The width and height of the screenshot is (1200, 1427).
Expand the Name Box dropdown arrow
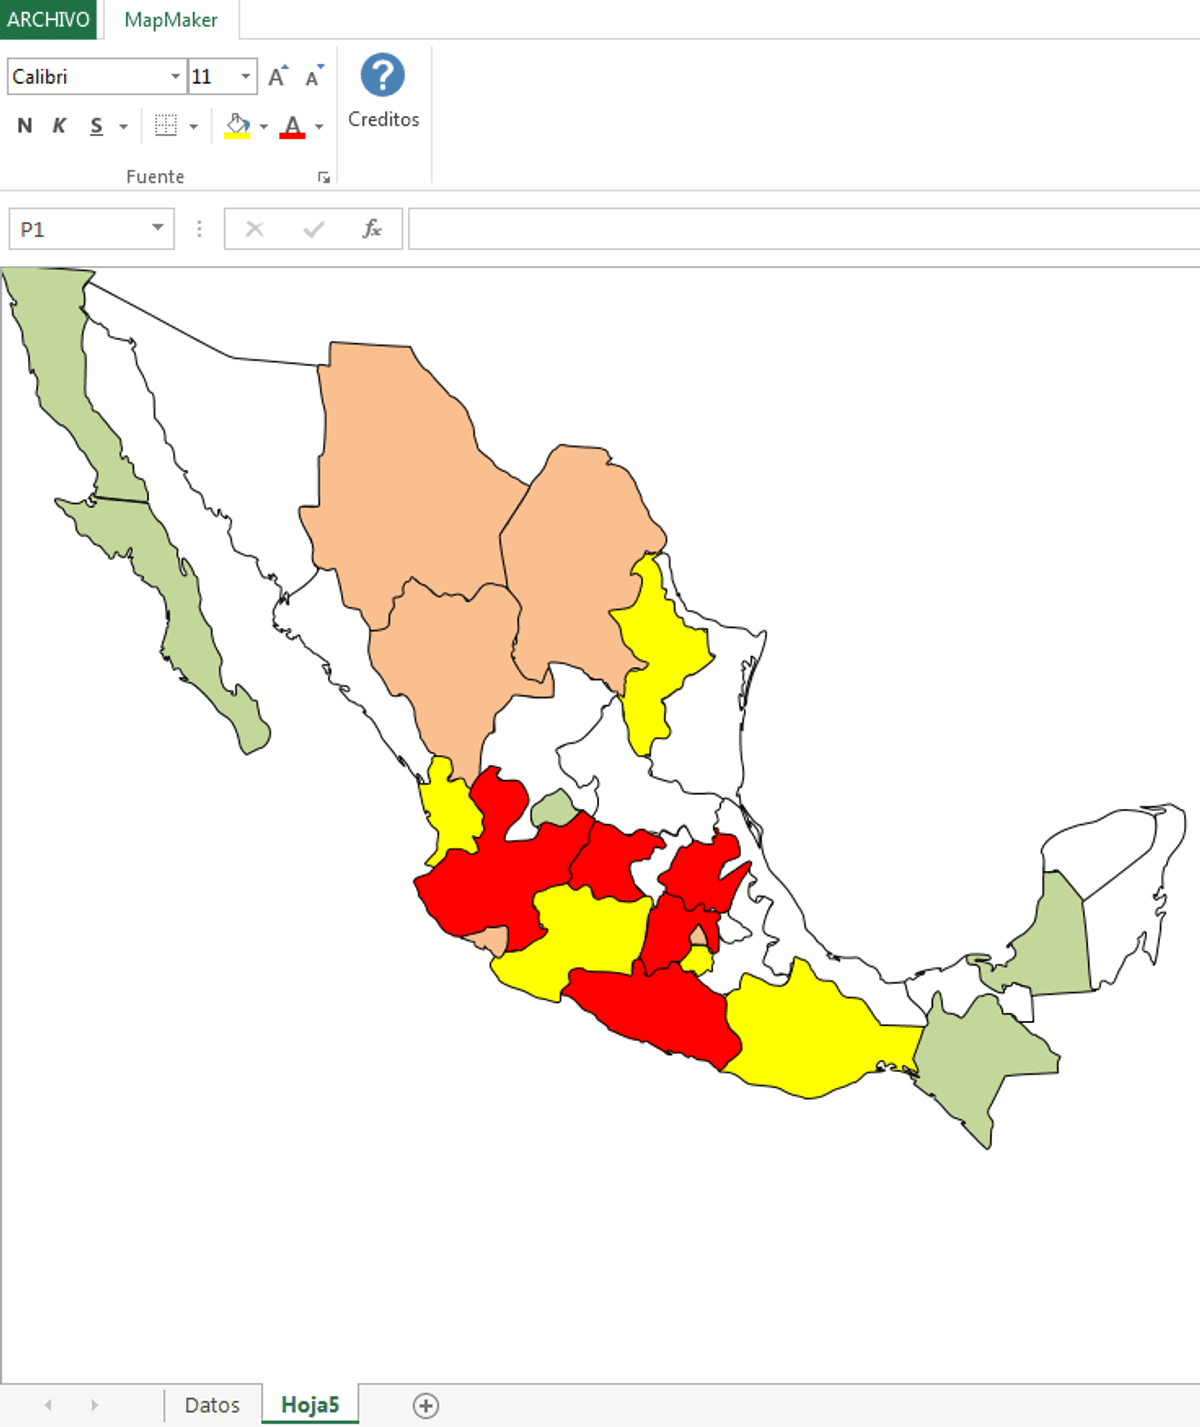[157, 228]
